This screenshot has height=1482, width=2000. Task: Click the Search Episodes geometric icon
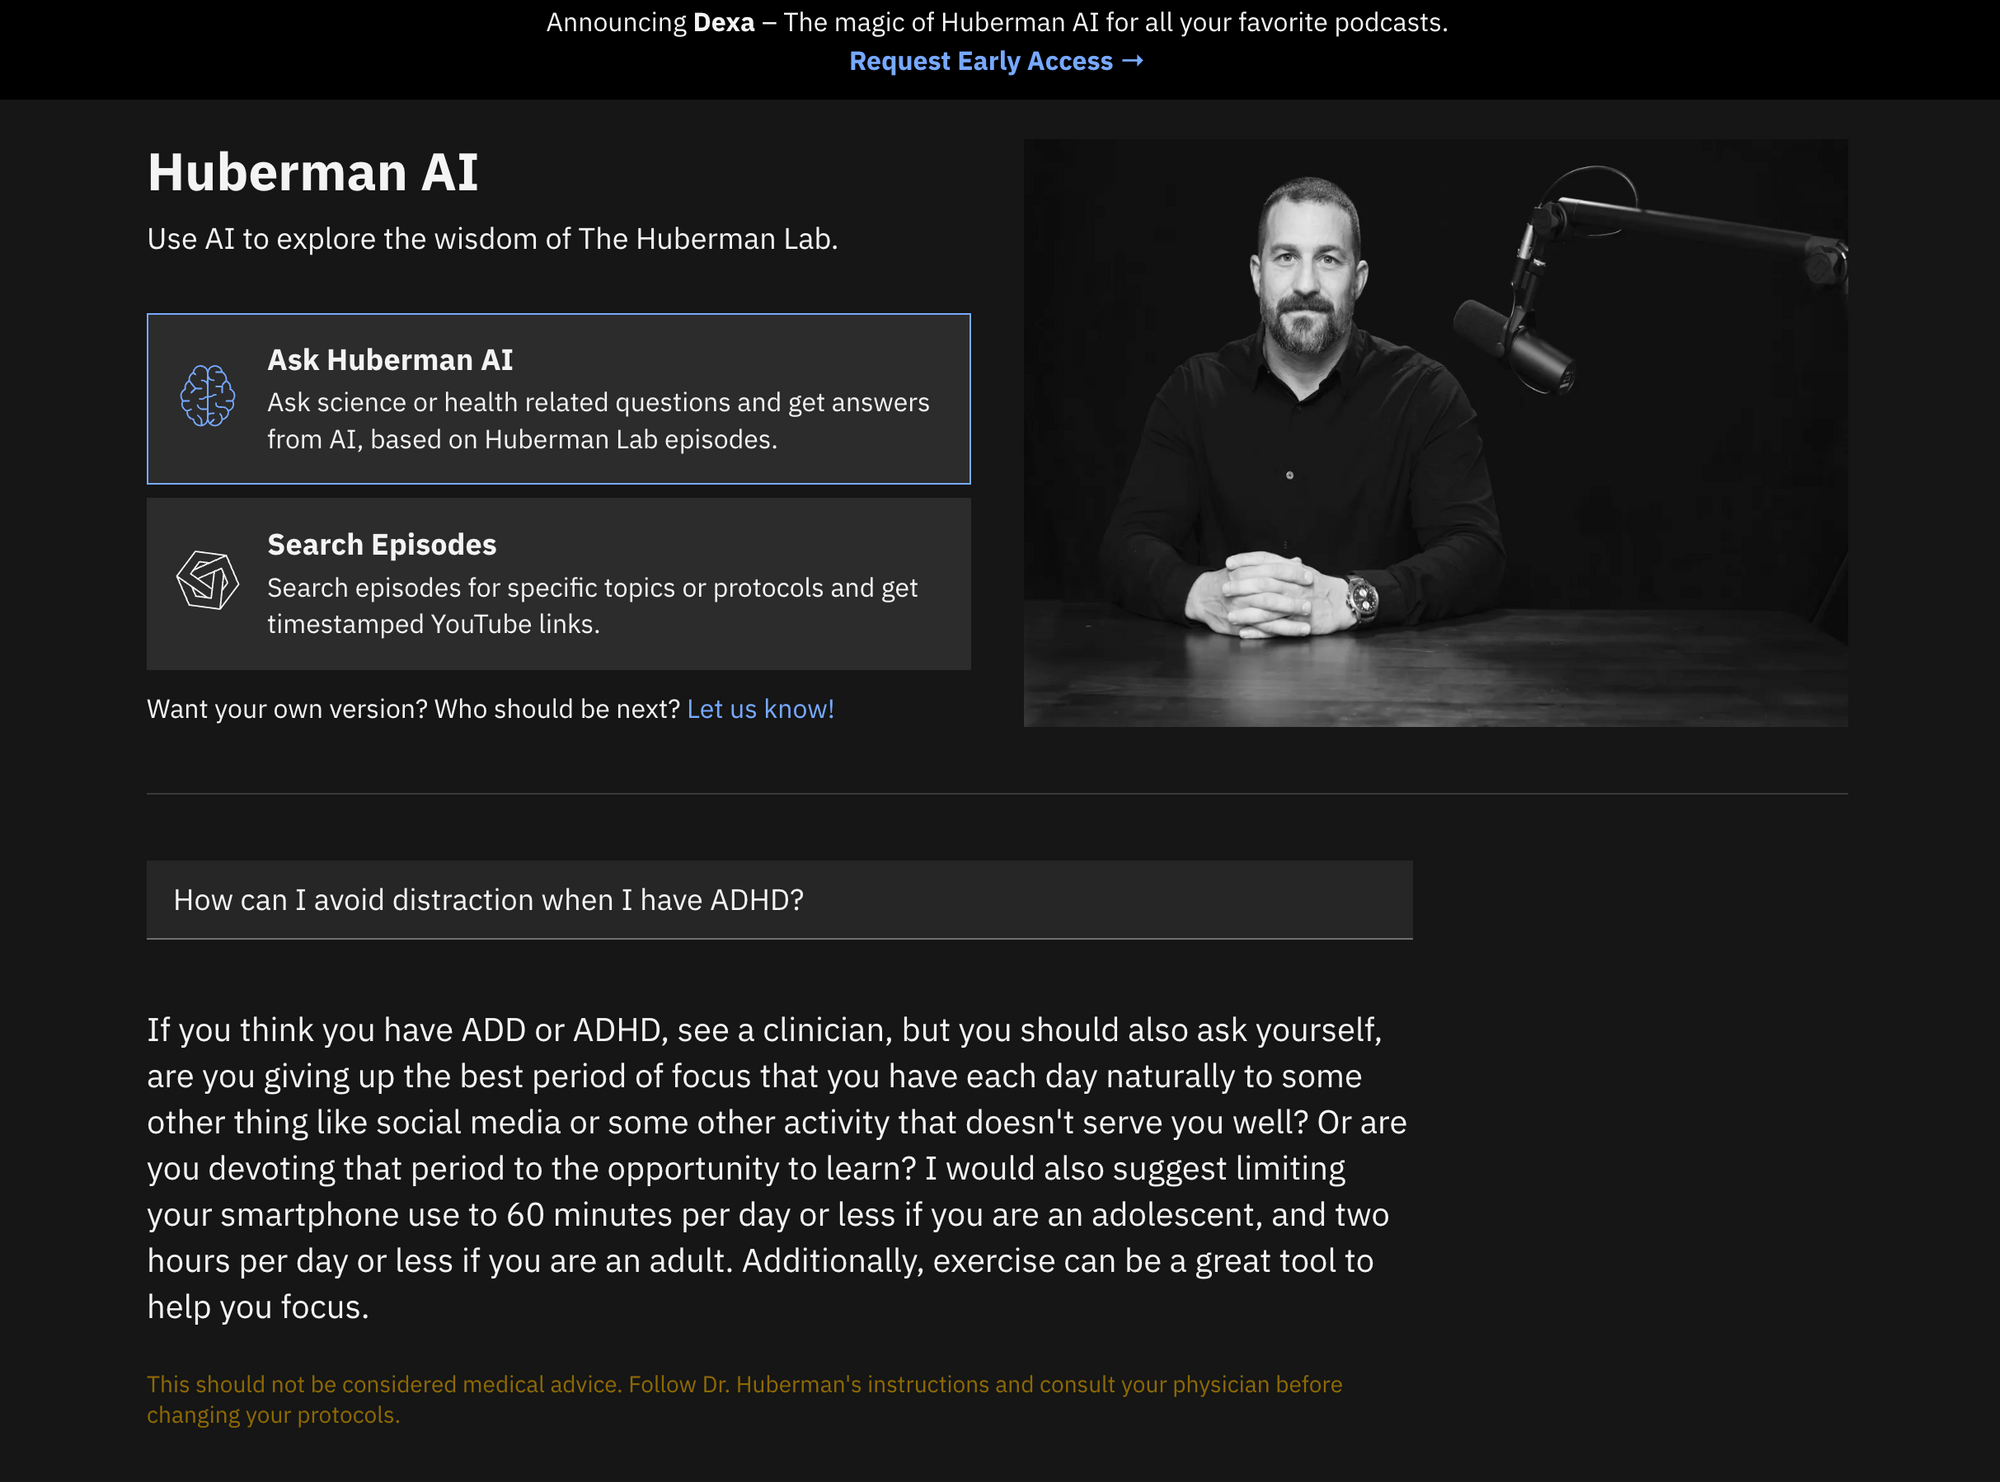pyautogui.click(x=208, y=580)
